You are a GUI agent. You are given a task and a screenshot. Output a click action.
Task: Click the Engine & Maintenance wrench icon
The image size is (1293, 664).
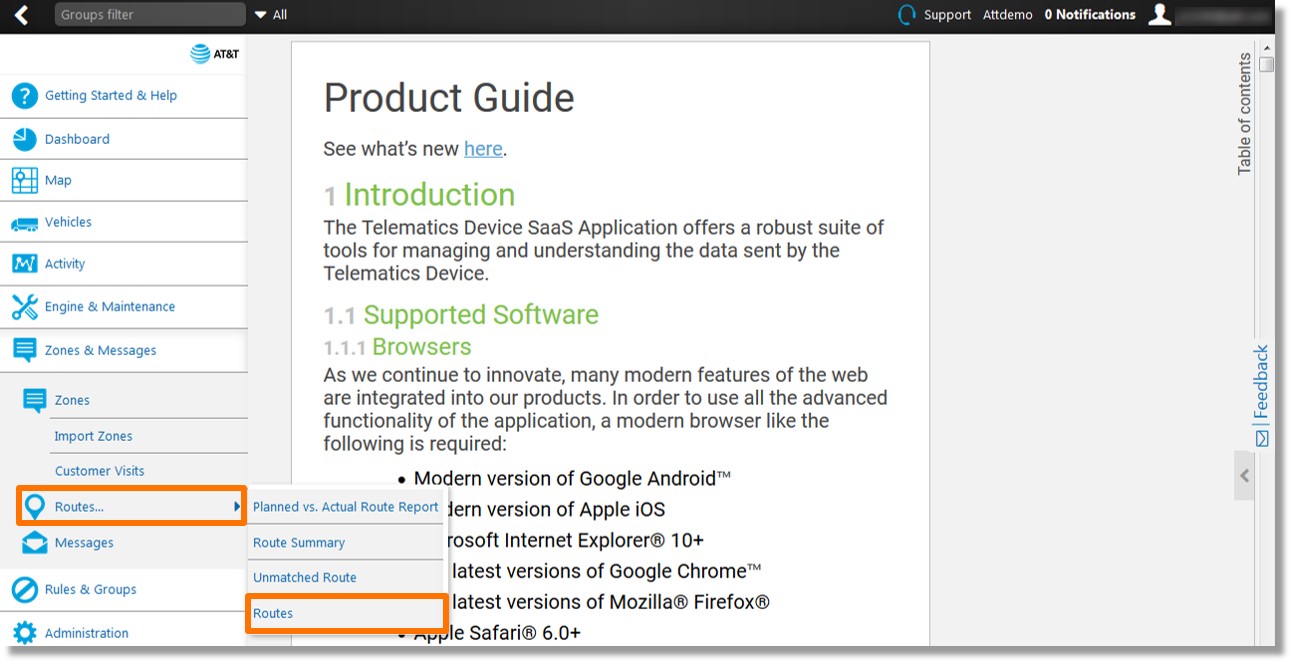24,307
